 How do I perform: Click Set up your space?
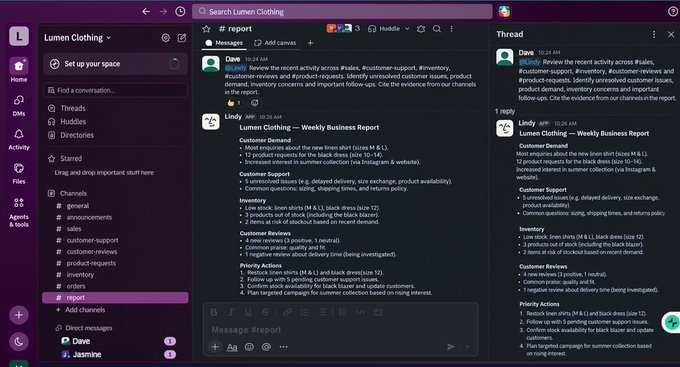115,64
